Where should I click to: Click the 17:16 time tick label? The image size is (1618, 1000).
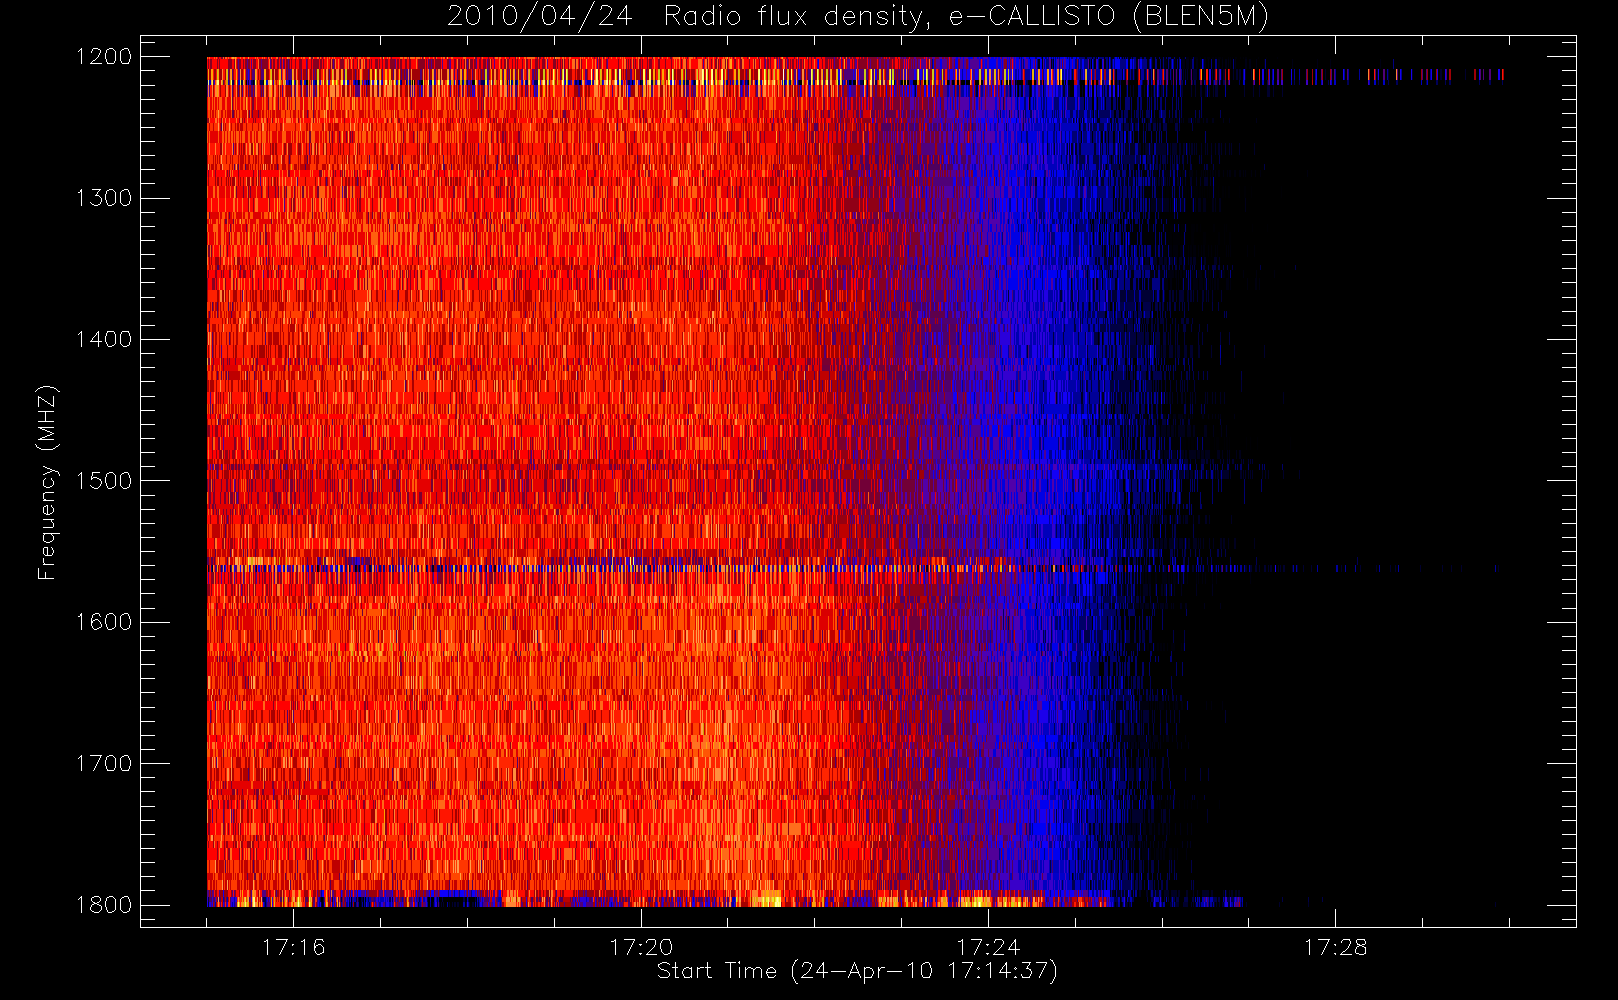click(293, 947)
